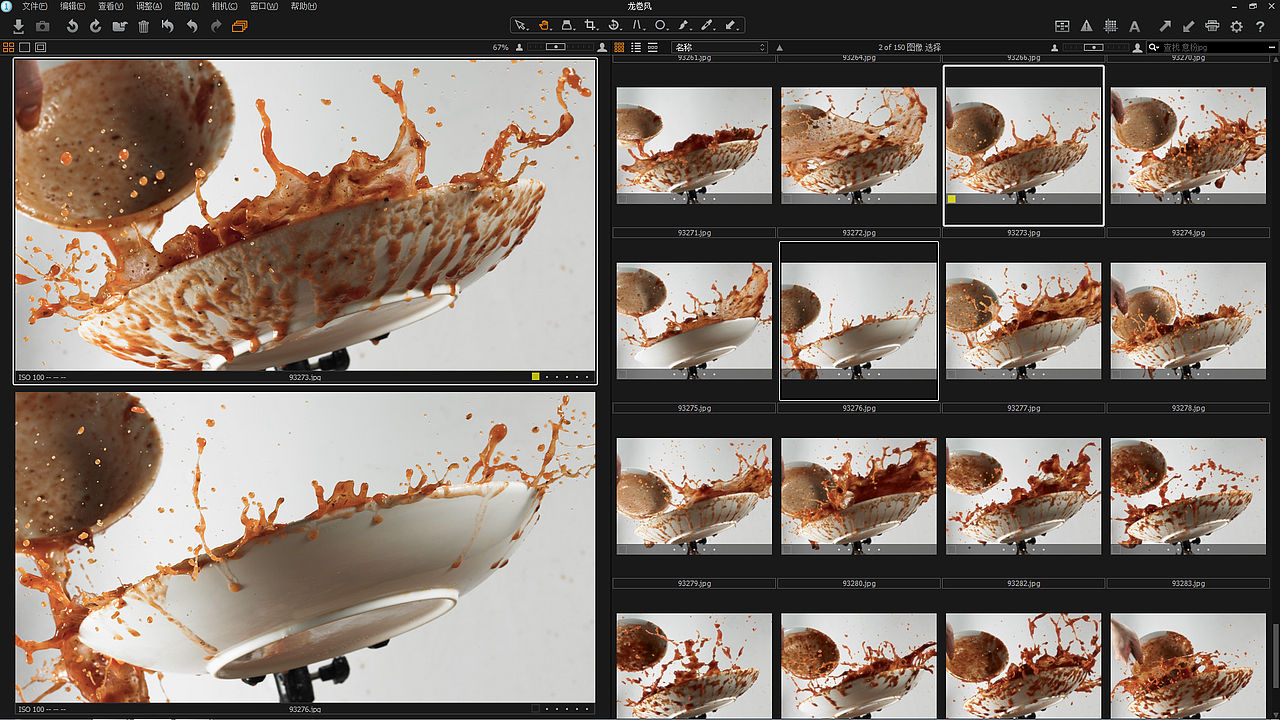Open Help with the question mark icon
Image resolution: width=1280 pixels, height=720 pixels.
pyautogui.click(x=1260, y=27)
